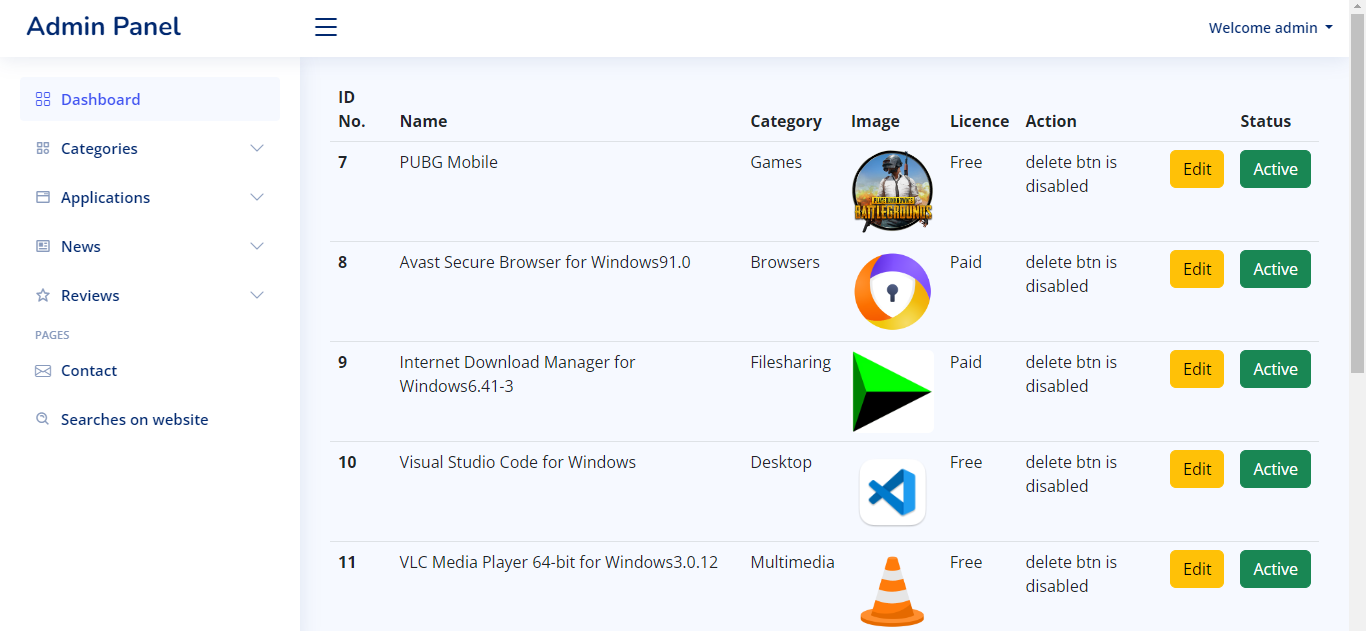Toggle Active status for PUBG Mobile
Screen dimensions: 1366x631
(x=1275, y=169)
